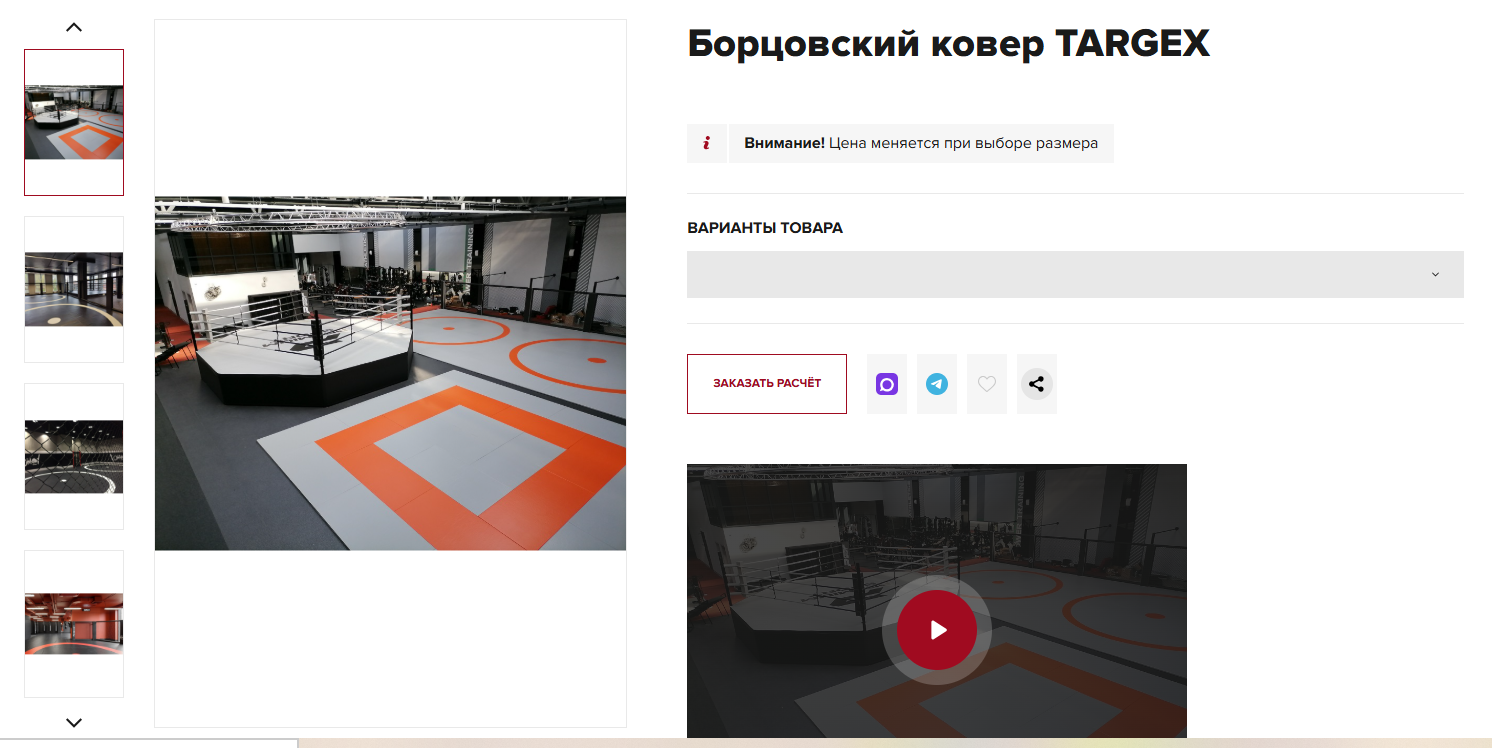Click the notice Цена меняется при выборе размера
The height and width of the screenshot is (748, 1492).
pos(964,143)
